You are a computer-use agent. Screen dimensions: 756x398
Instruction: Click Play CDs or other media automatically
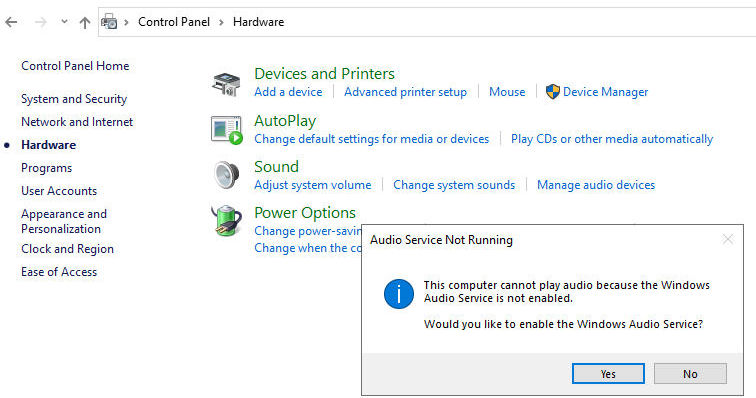coord(612,139)
